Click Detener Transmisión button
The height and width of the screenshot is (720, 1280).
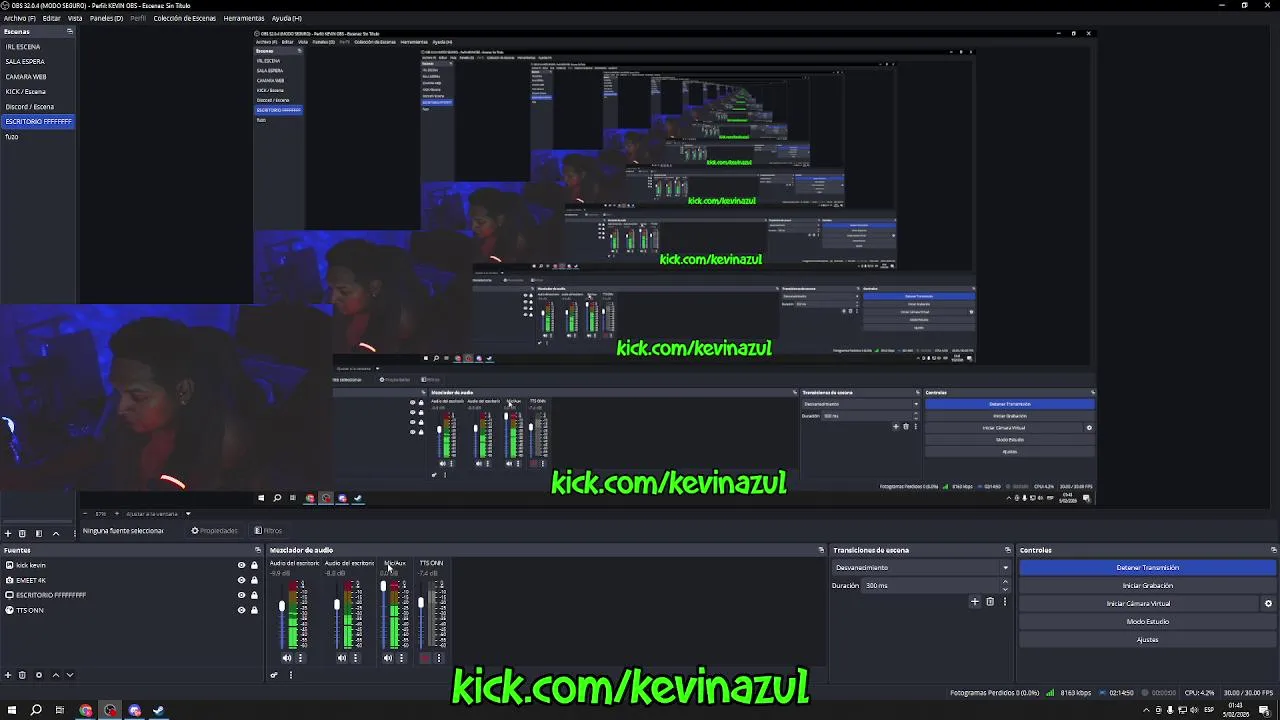1147,568
